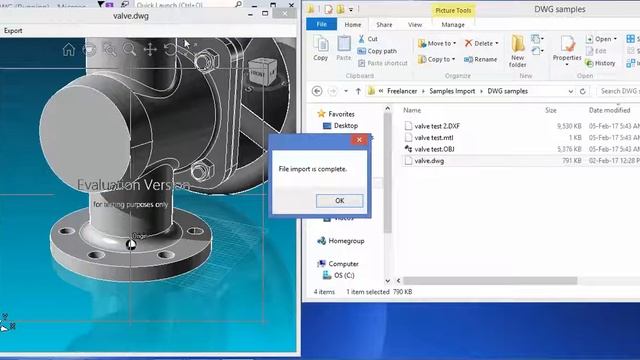Open the Copy to dropdown
This screenshot has width=640, height=360.
click(x=436, y=59)
